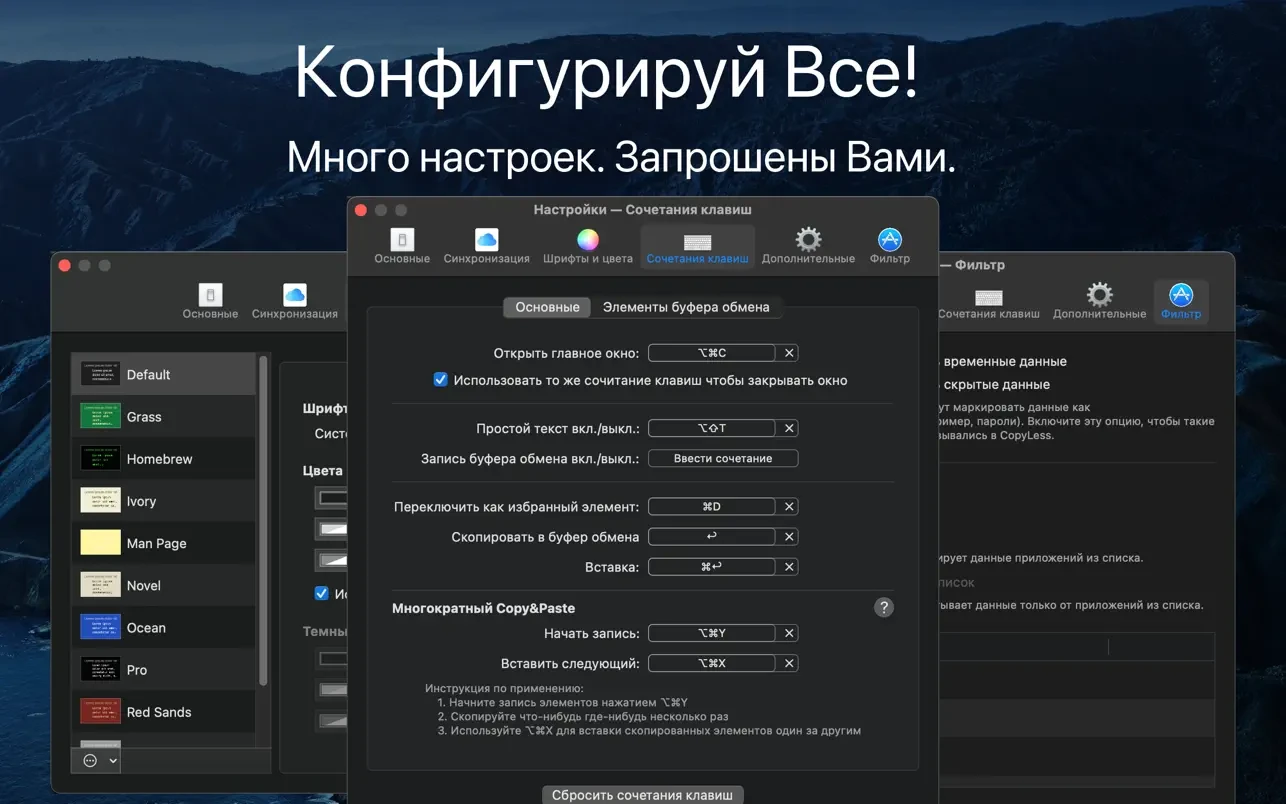The width and height of the screenshot is (1286, 804).
Task: Click the Начать запись shortcut field
Action: tap(712, 633)
